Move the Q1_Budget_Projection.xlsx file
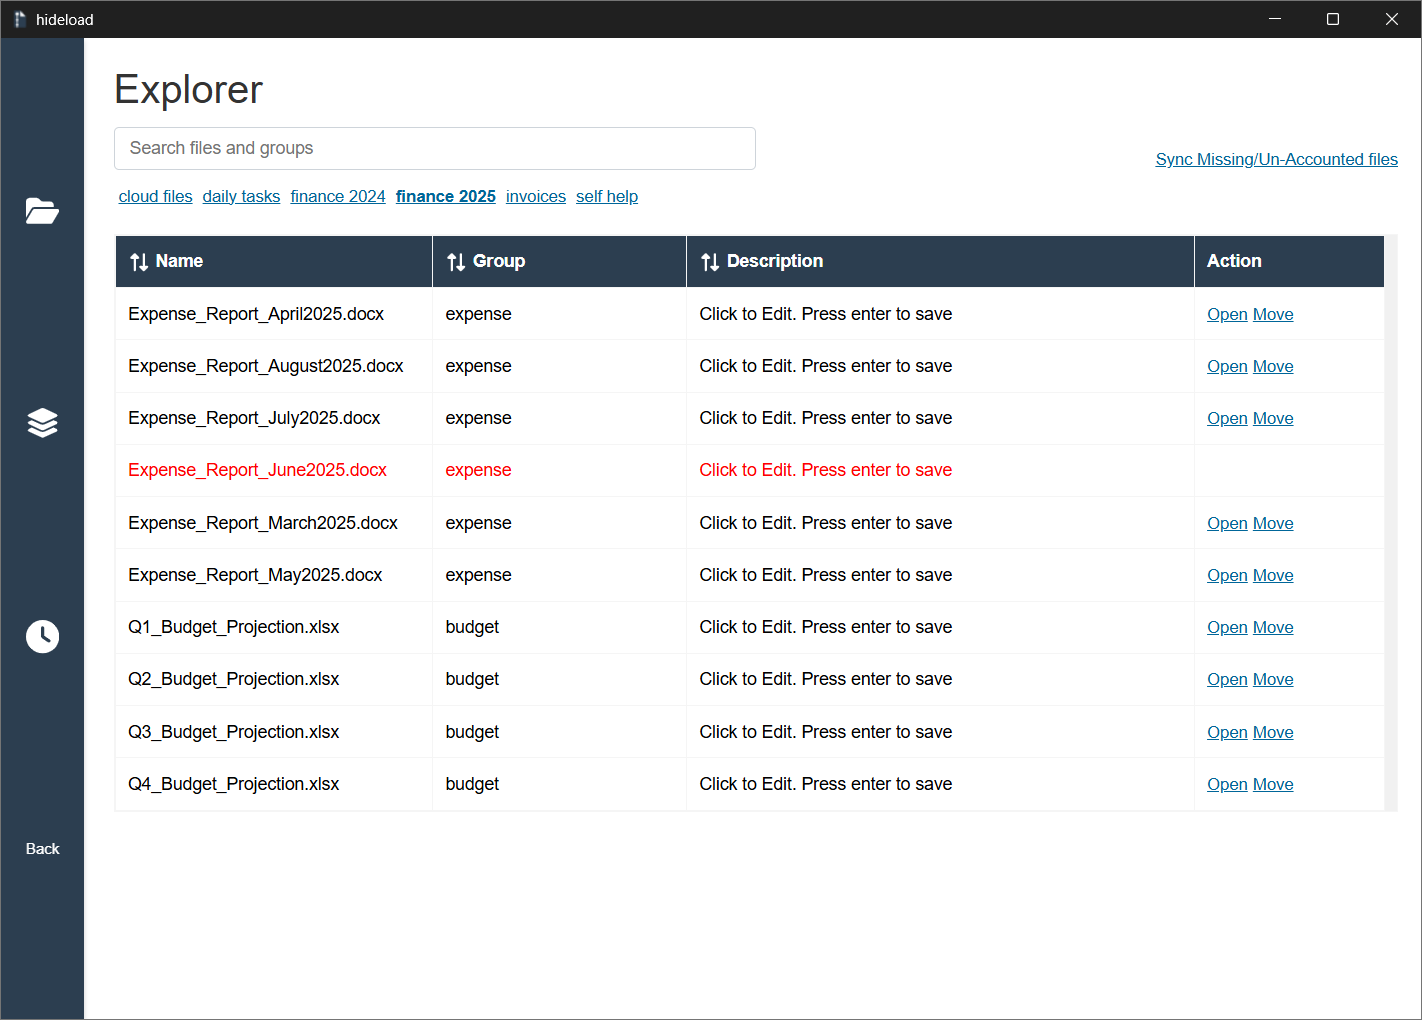Screen dimensions: 1422x1020 click(1273, 628)
